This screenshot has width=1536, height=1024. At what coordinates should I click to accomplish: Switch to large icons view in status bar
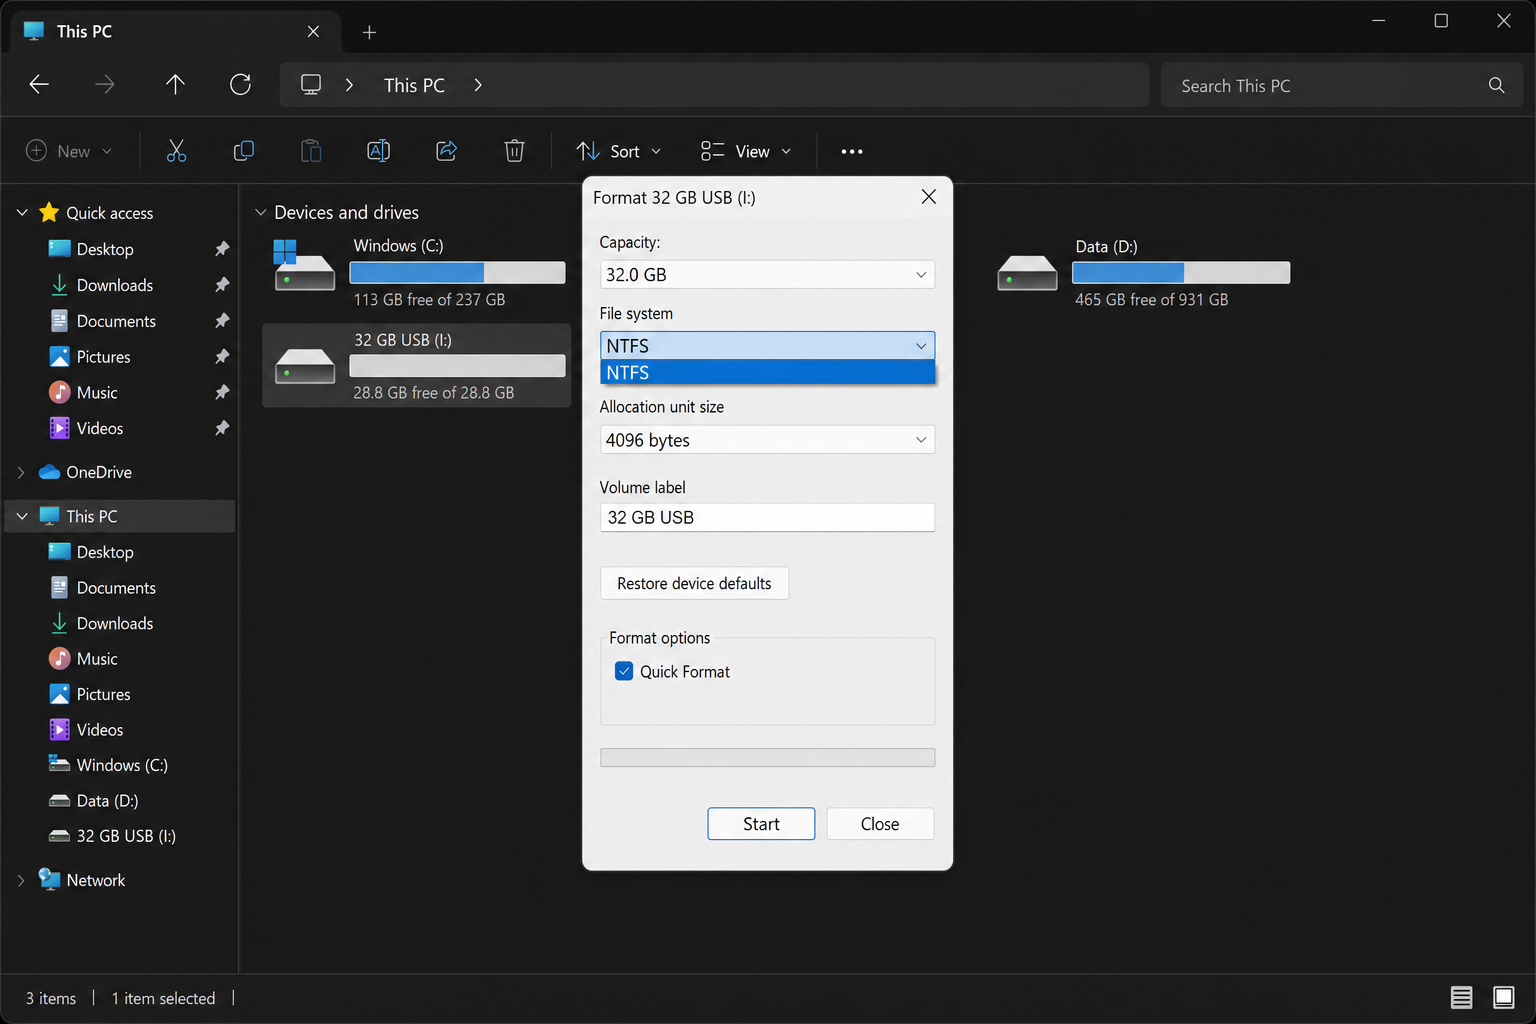click(1503, 997)
